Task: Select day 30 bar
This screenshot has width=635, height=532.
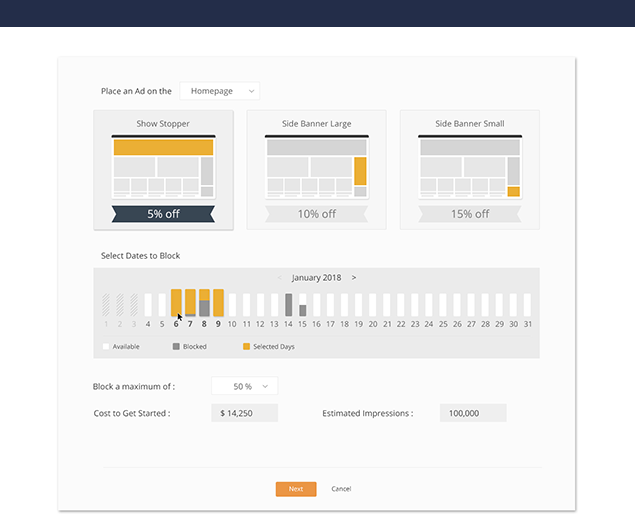Action: 513,305
